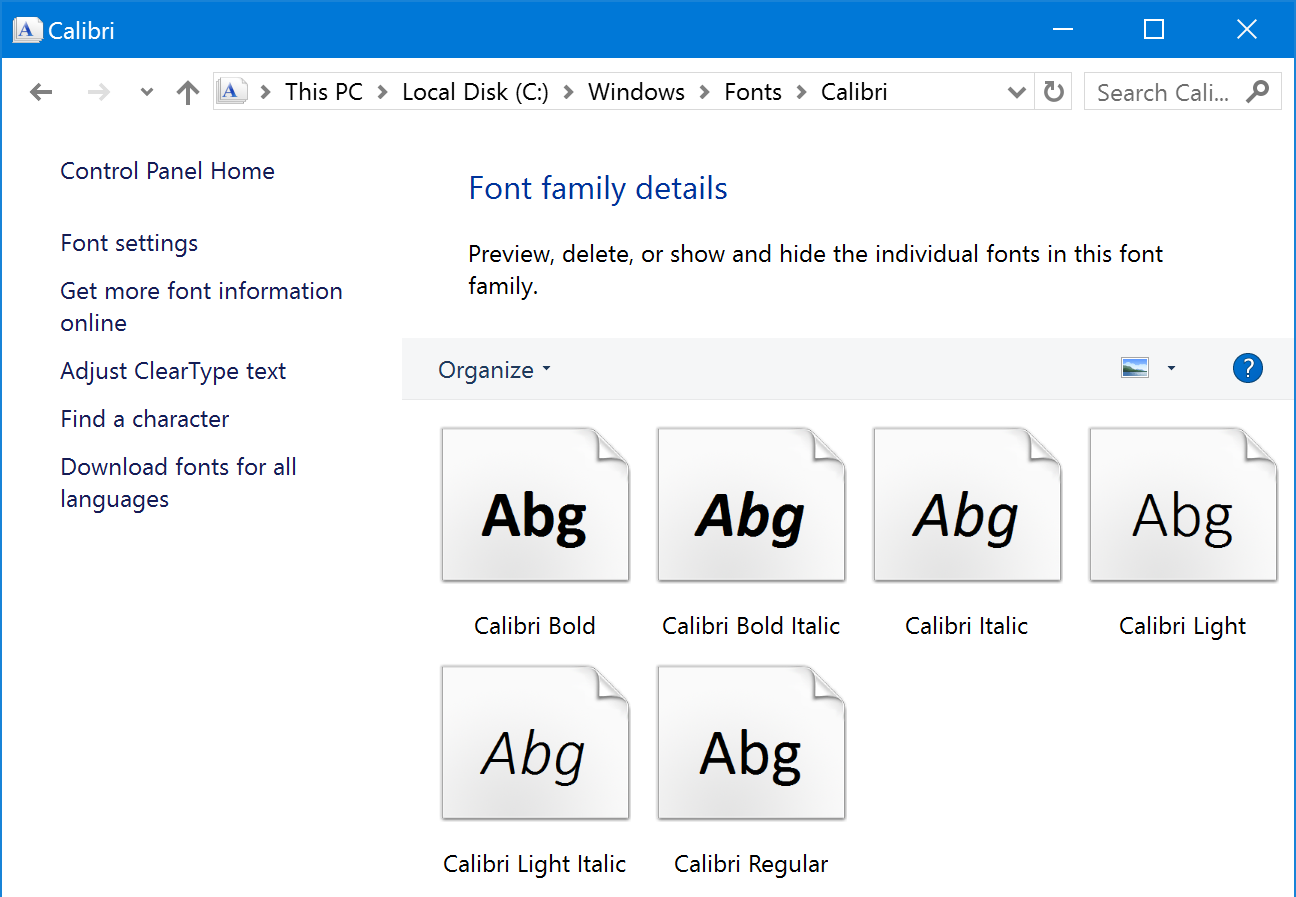
Task: Minimize the Calibri window
Action: [1062, 30]
